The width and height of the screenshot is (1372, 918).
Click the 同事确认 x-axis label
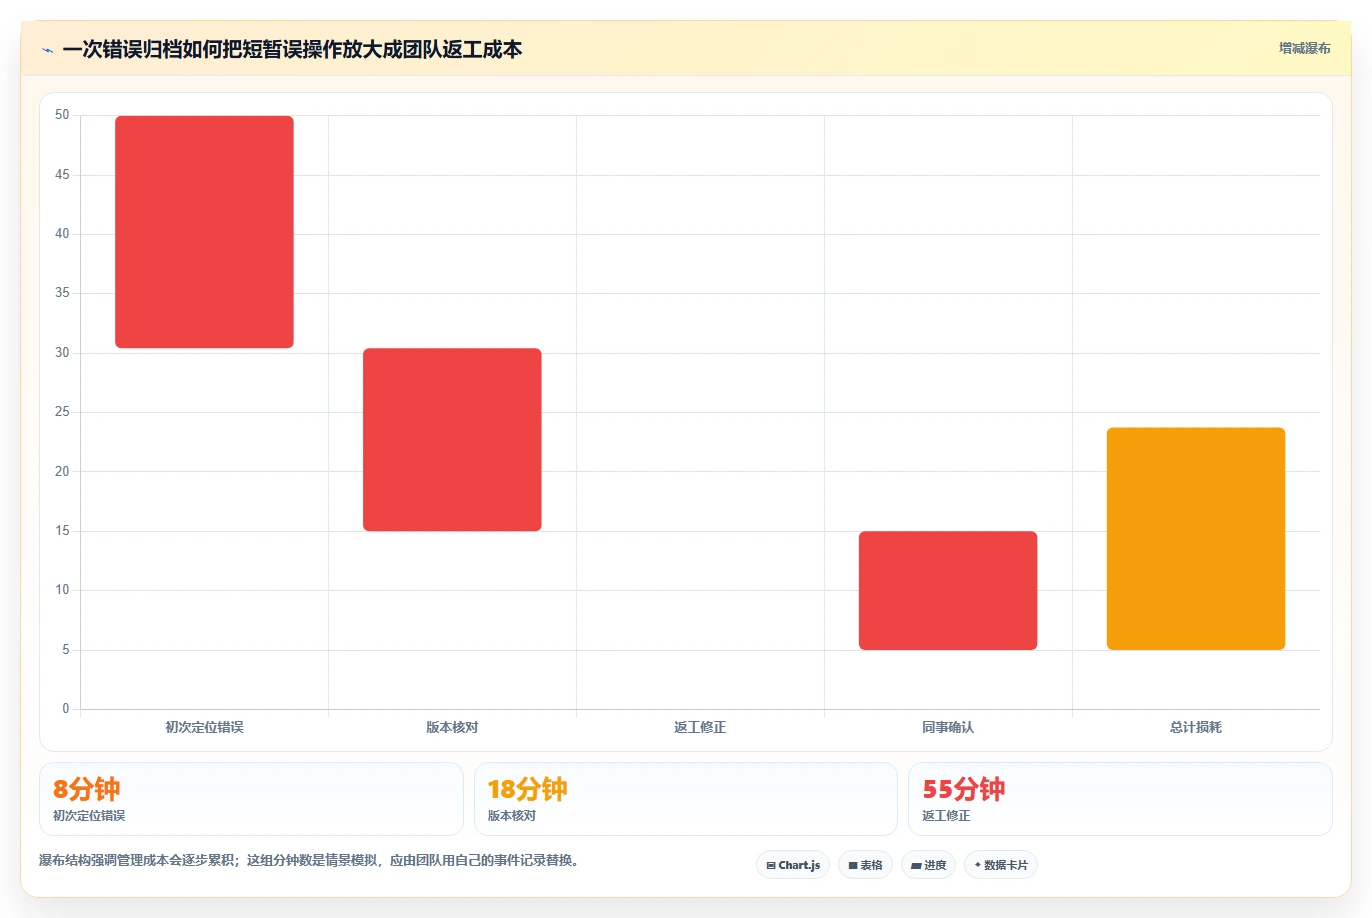click(948, 727)
